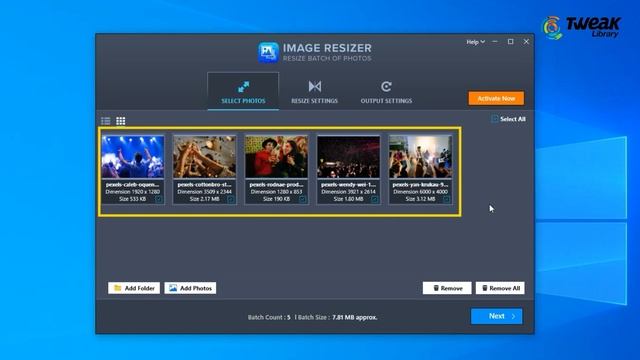Click the 'Dimension 3509 x 2344' text
The height and width of the screenshot is (360, 640).
[204, 192]
